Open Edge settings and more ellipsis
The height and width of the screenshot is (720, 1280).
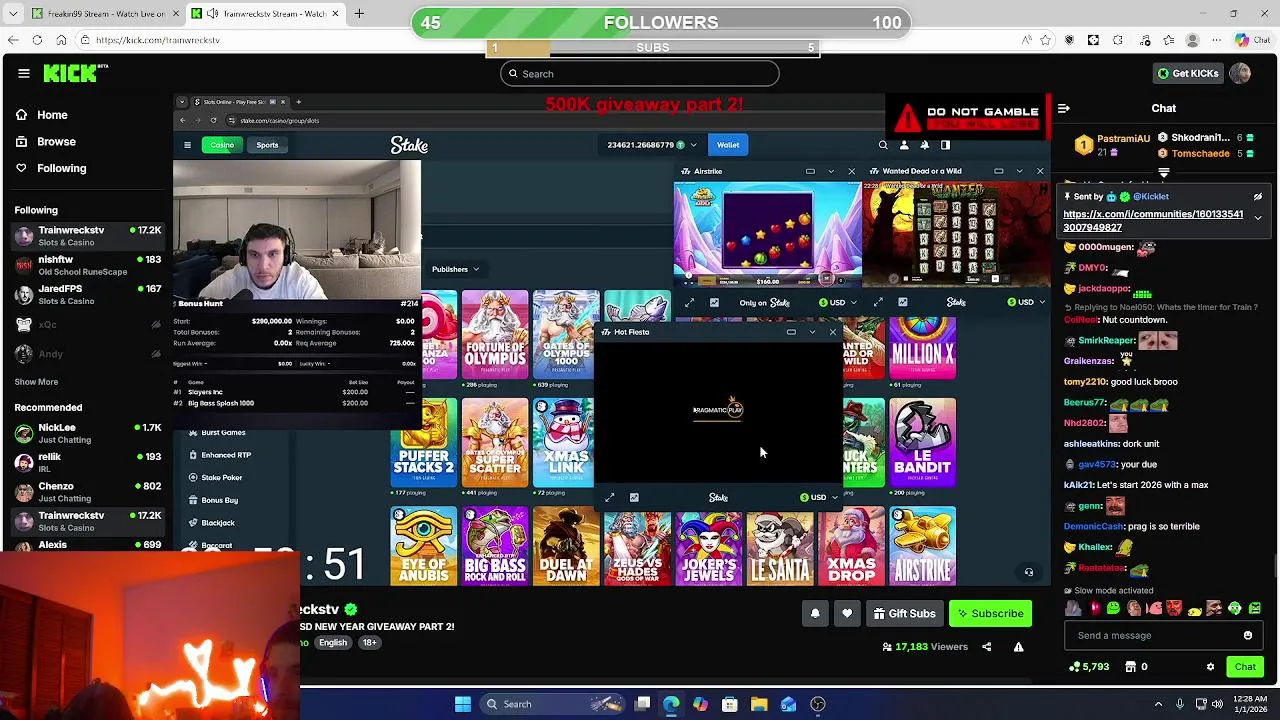point(1216,40)
